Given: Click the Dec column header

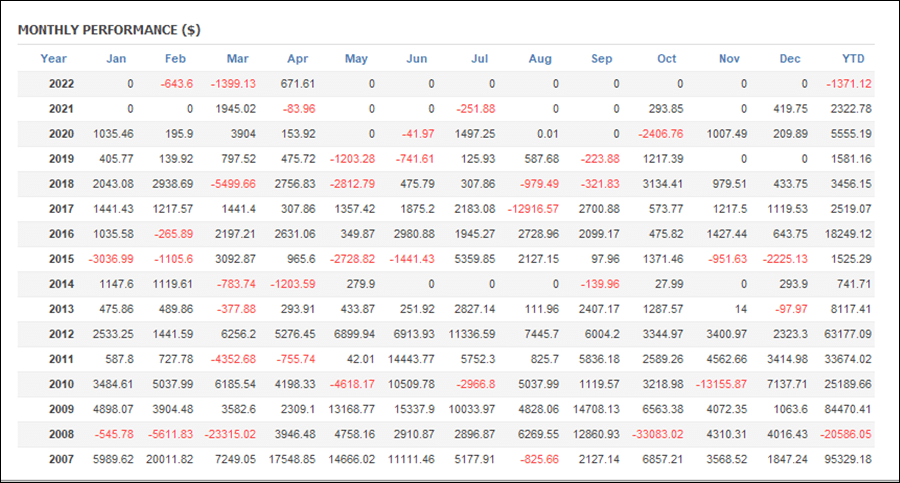Looking at the screenshot, I should 790,59.
